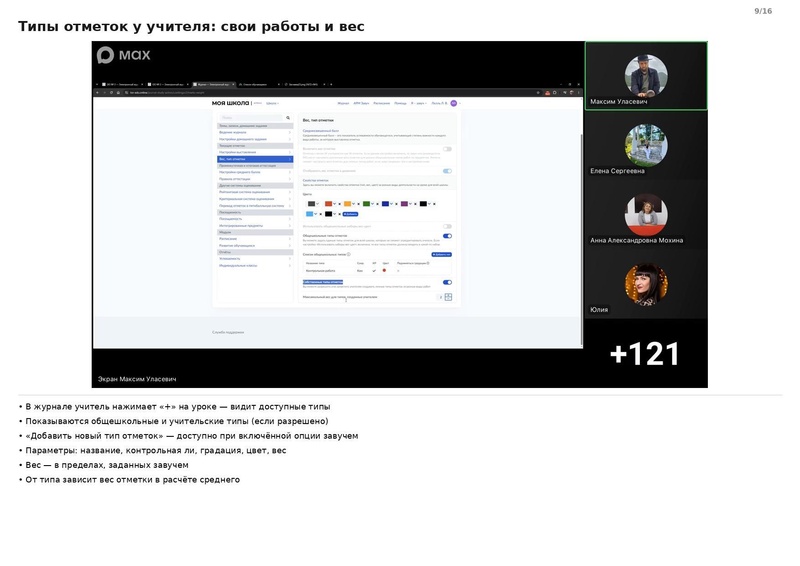Toggle the use school-wide weight-color sets switch
800x566 pixels.
[447, 226]
